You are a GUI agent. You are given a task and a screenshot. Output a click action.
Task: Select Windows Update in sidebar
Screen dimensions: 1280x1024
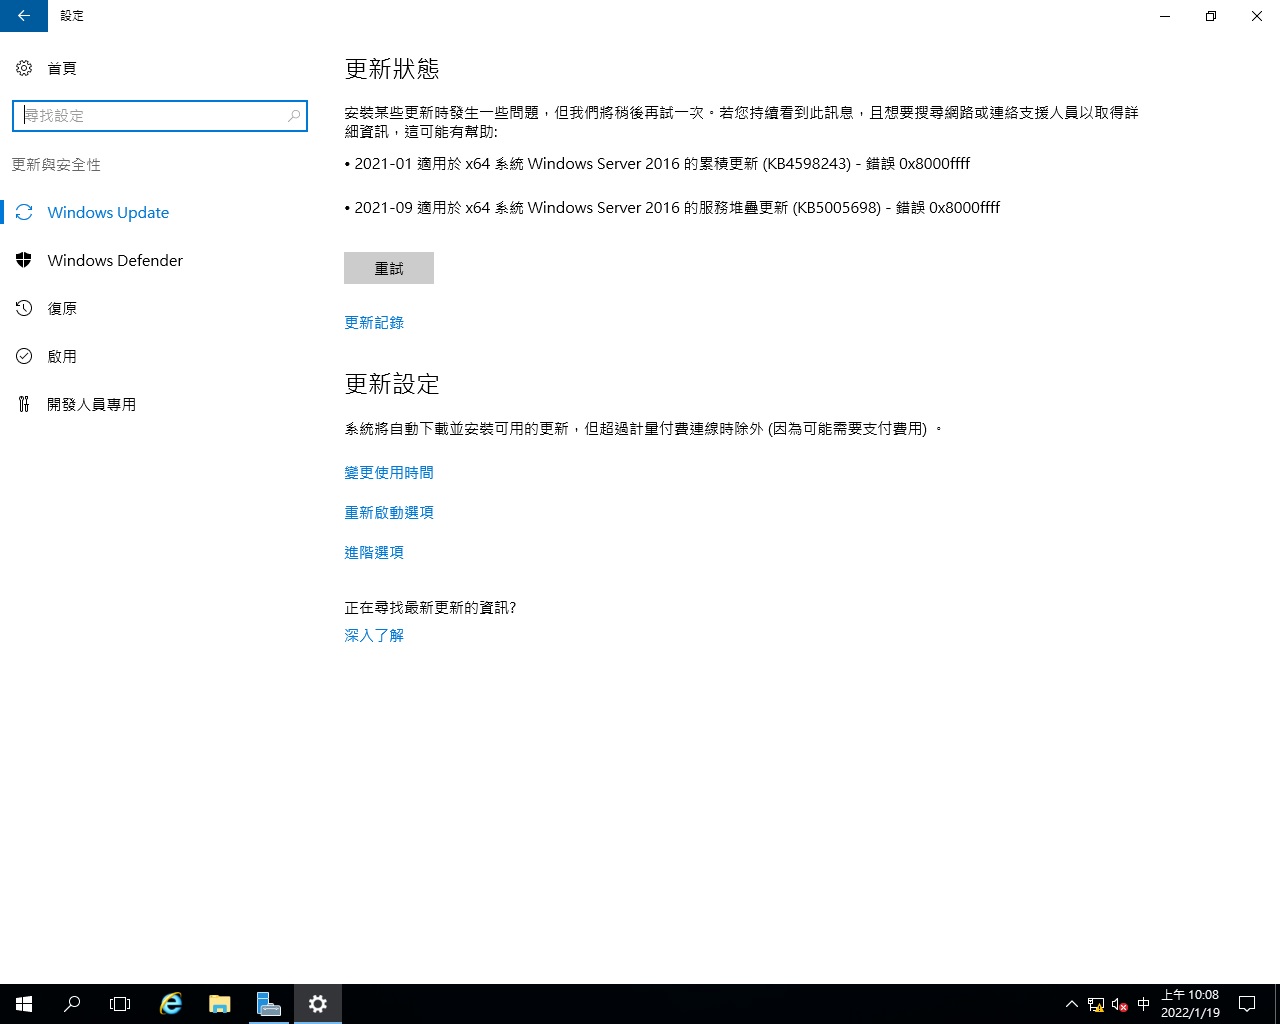coord(108,212)
